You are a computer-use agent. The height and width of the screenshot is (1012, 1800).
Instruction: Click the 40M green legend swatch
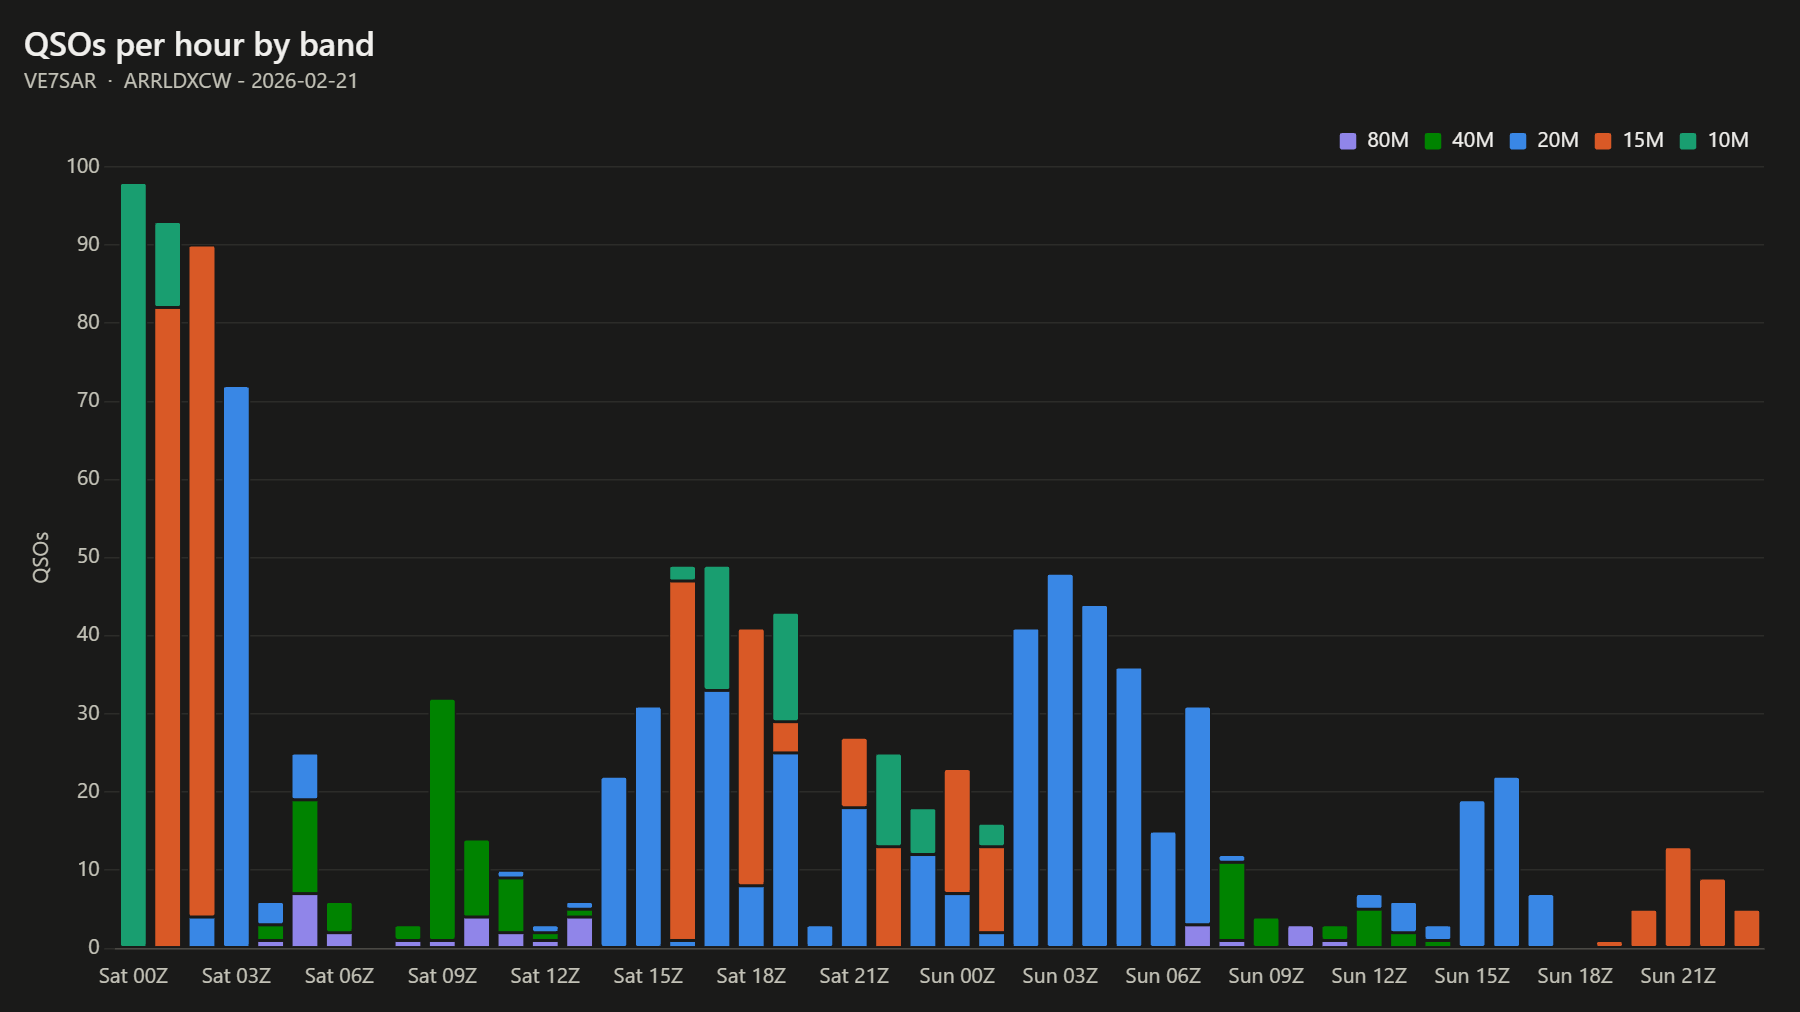1433,141
